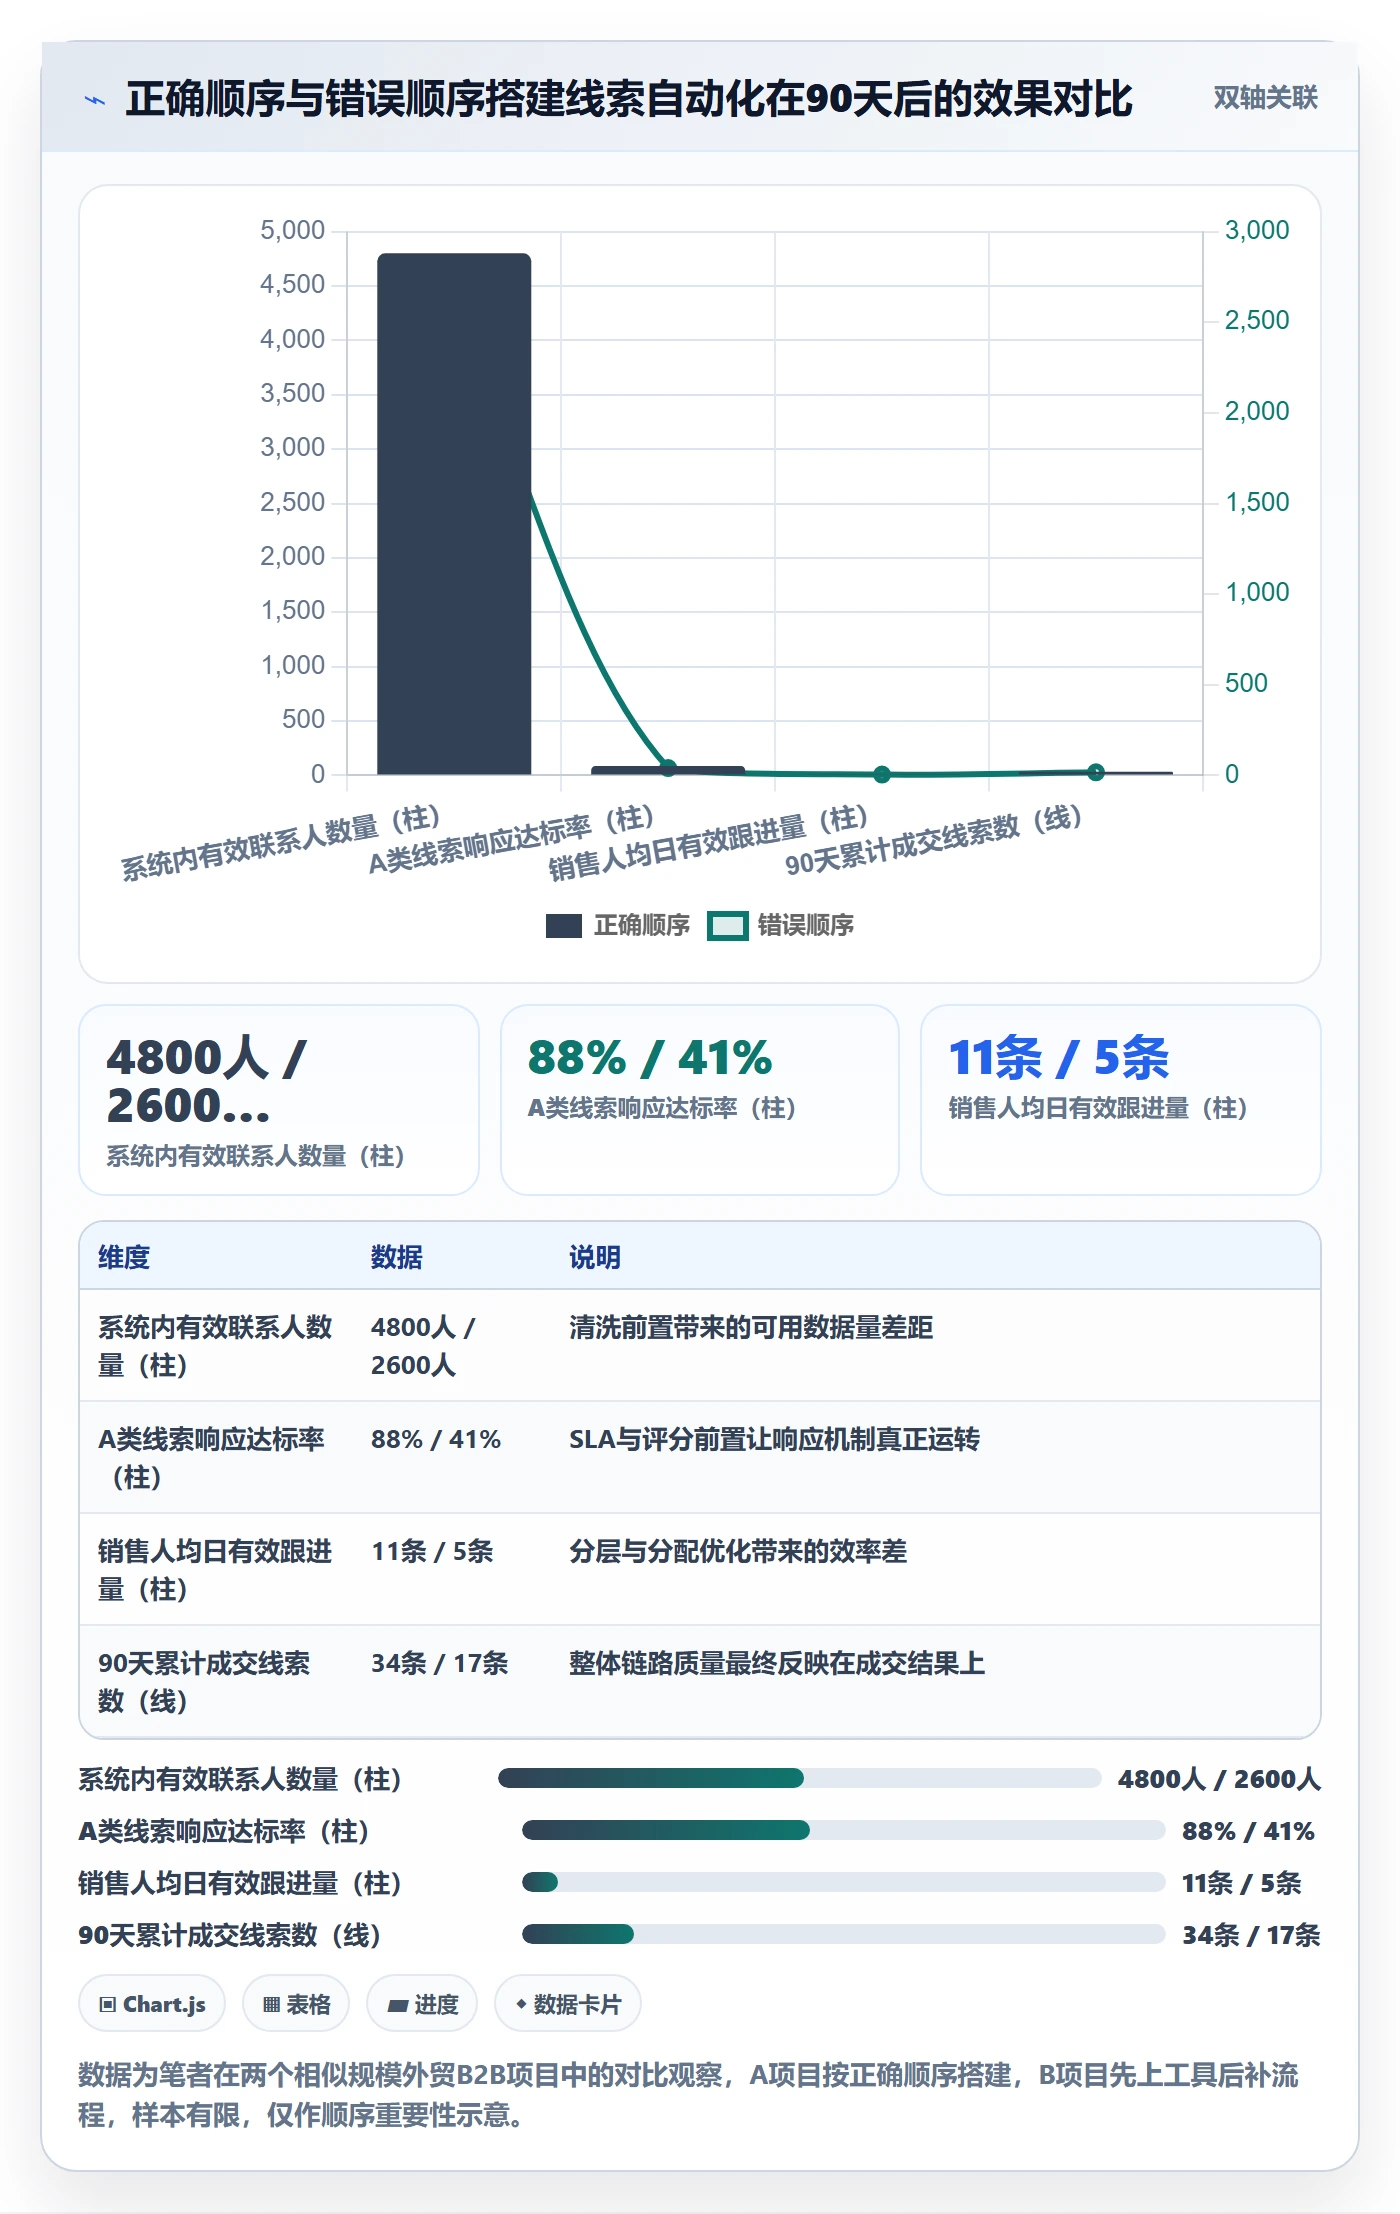This screenshot has height=2214, width=1400.
Task: Click the 4800人 / 2600人 table data cell
Action: click(x=424, y=1346)
